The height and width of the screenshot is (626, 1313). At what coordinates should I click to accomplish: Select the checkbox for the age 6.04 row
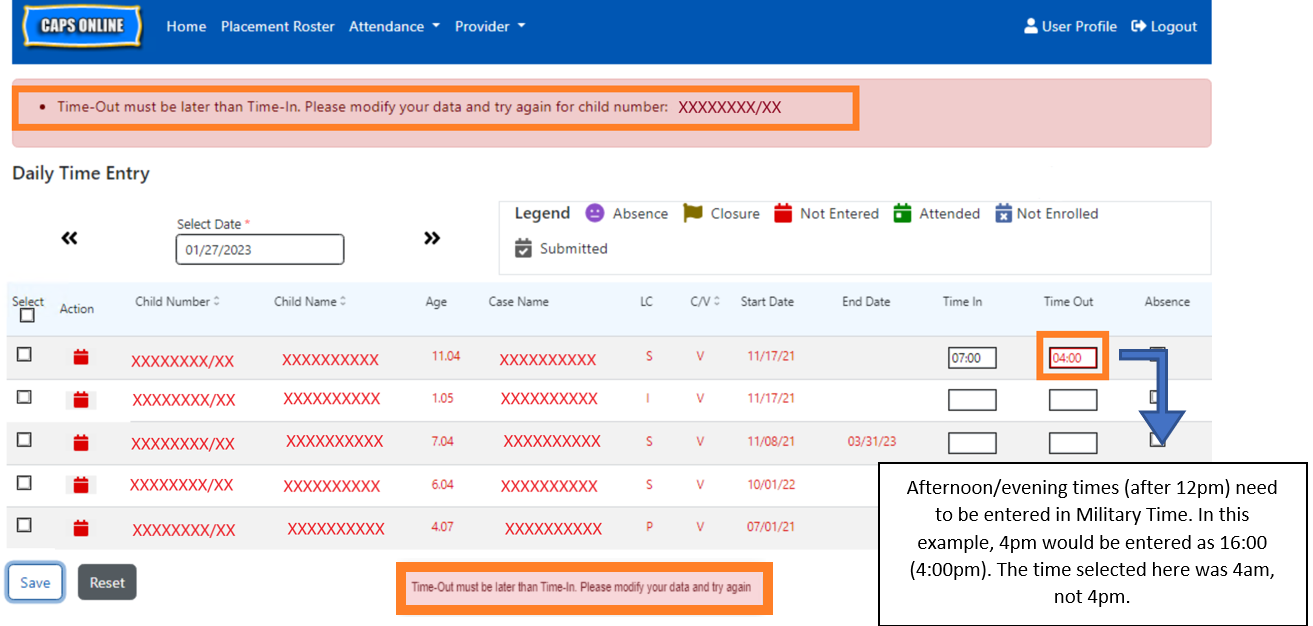coord(24,483)
